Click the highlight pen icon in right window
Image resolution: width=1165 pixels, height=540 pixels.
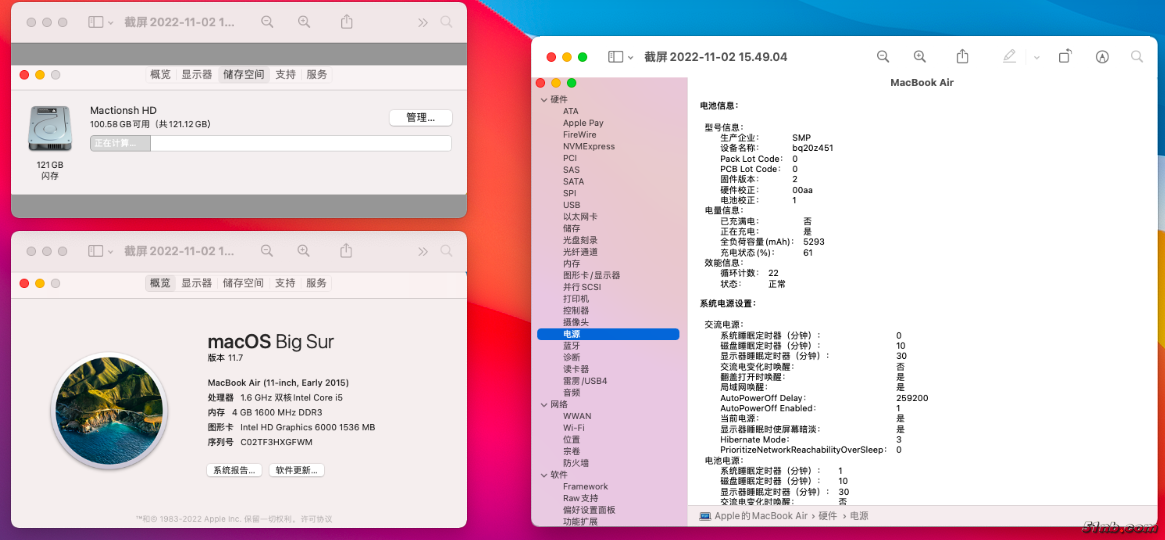click(x=1009, y=57)
